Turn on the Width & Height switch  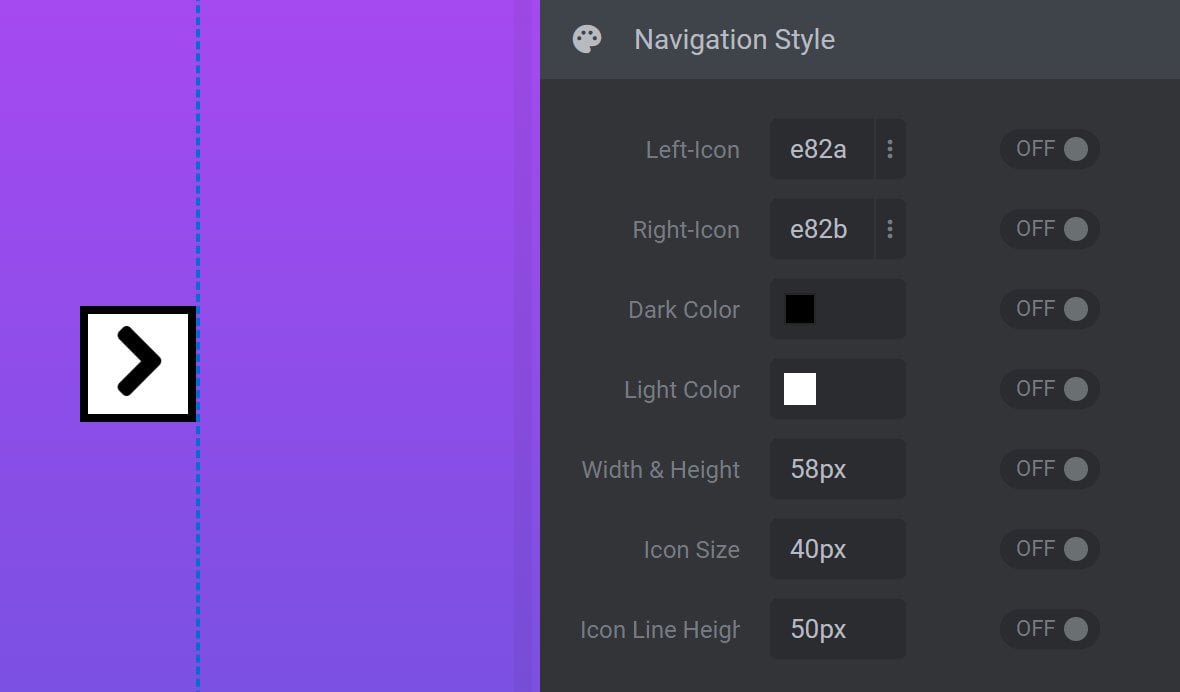[1050, 469]
